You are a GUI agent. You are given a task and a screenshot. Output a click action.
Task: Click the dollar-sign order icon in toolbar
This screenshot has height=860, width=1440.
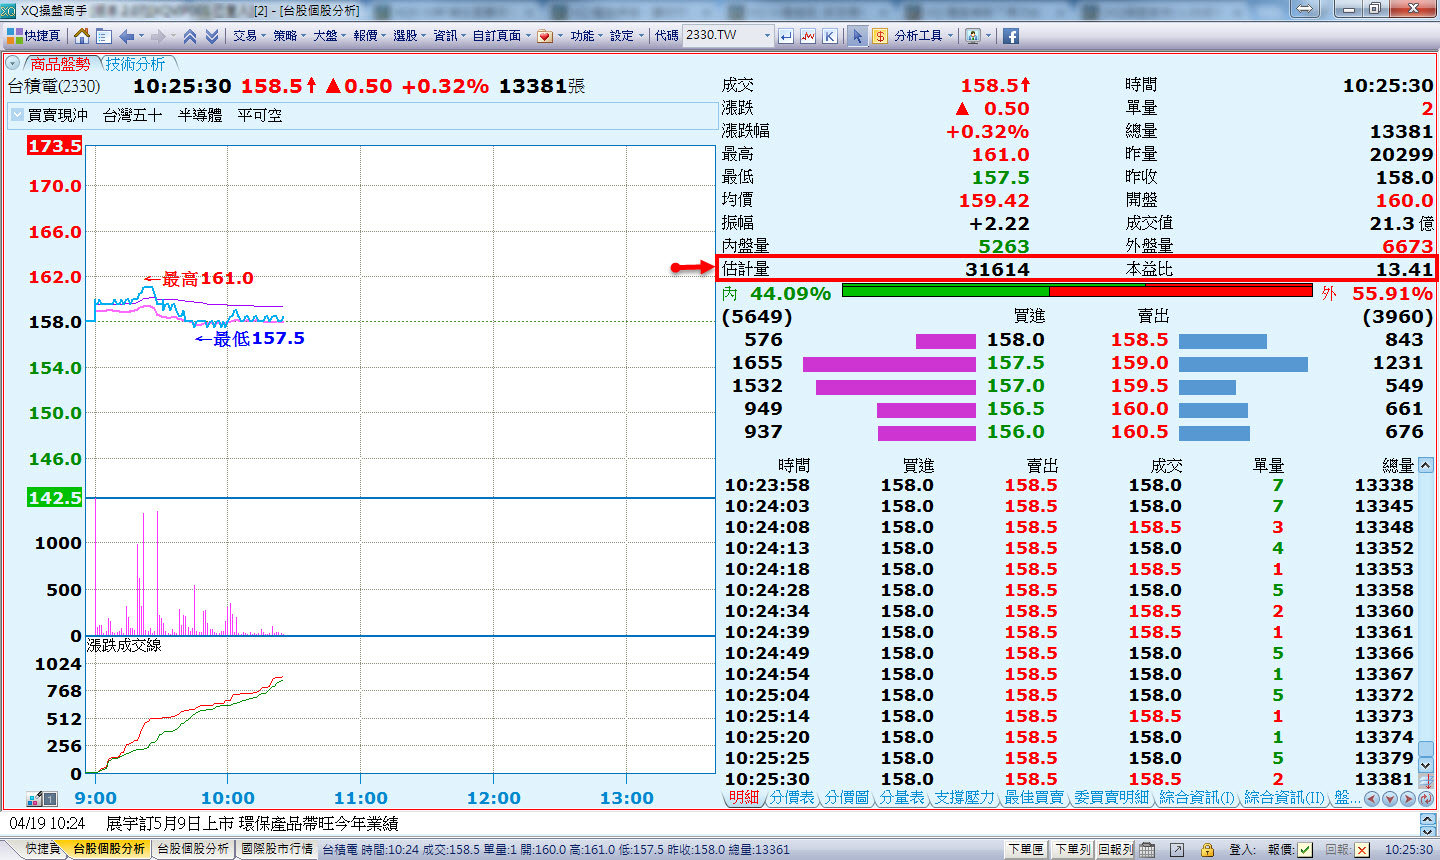coord(879,36)
